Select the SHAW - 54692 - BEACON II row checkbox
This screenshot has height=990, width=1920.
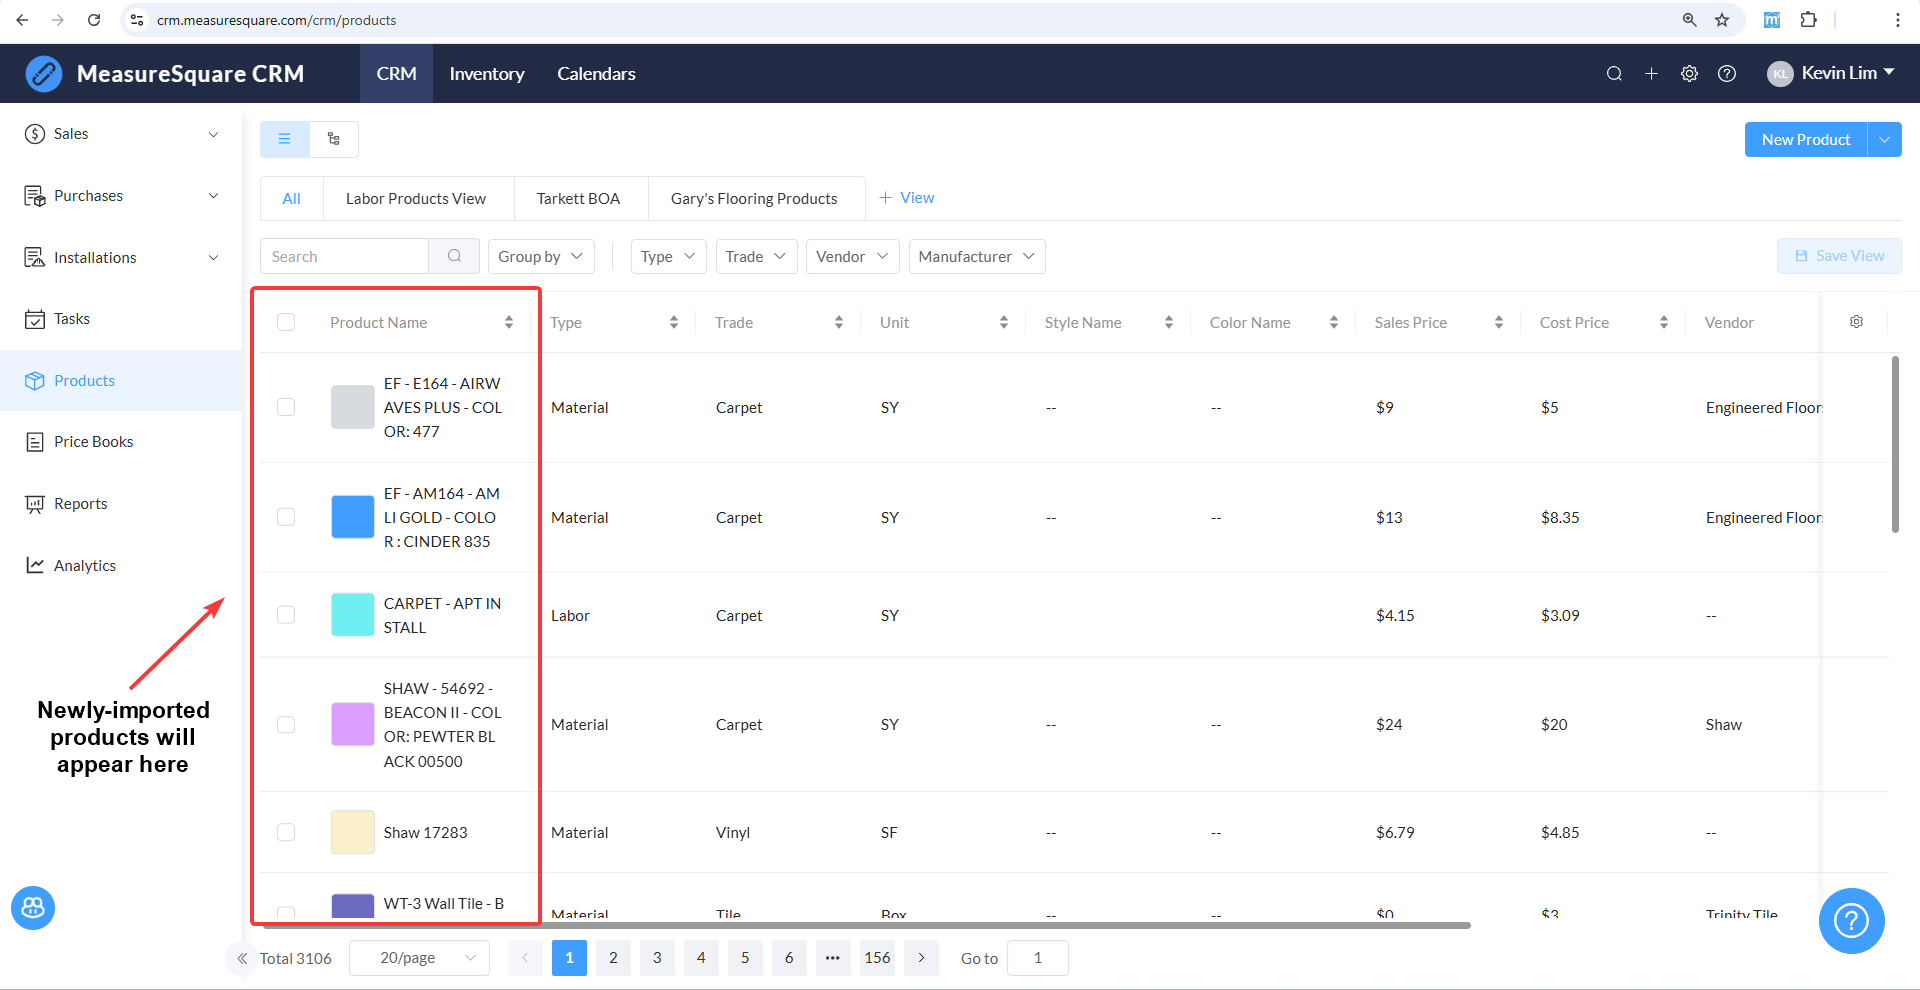coord(286,724)
